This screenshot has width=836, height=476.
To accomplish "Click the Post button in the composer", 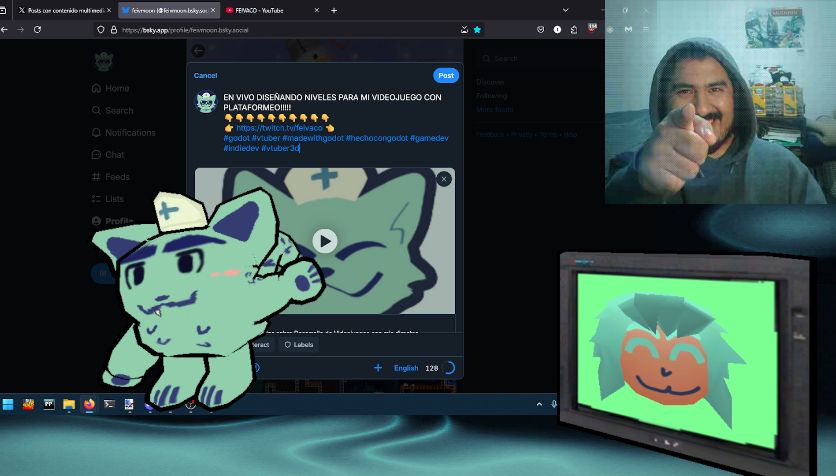I will (x=446, y=76).
